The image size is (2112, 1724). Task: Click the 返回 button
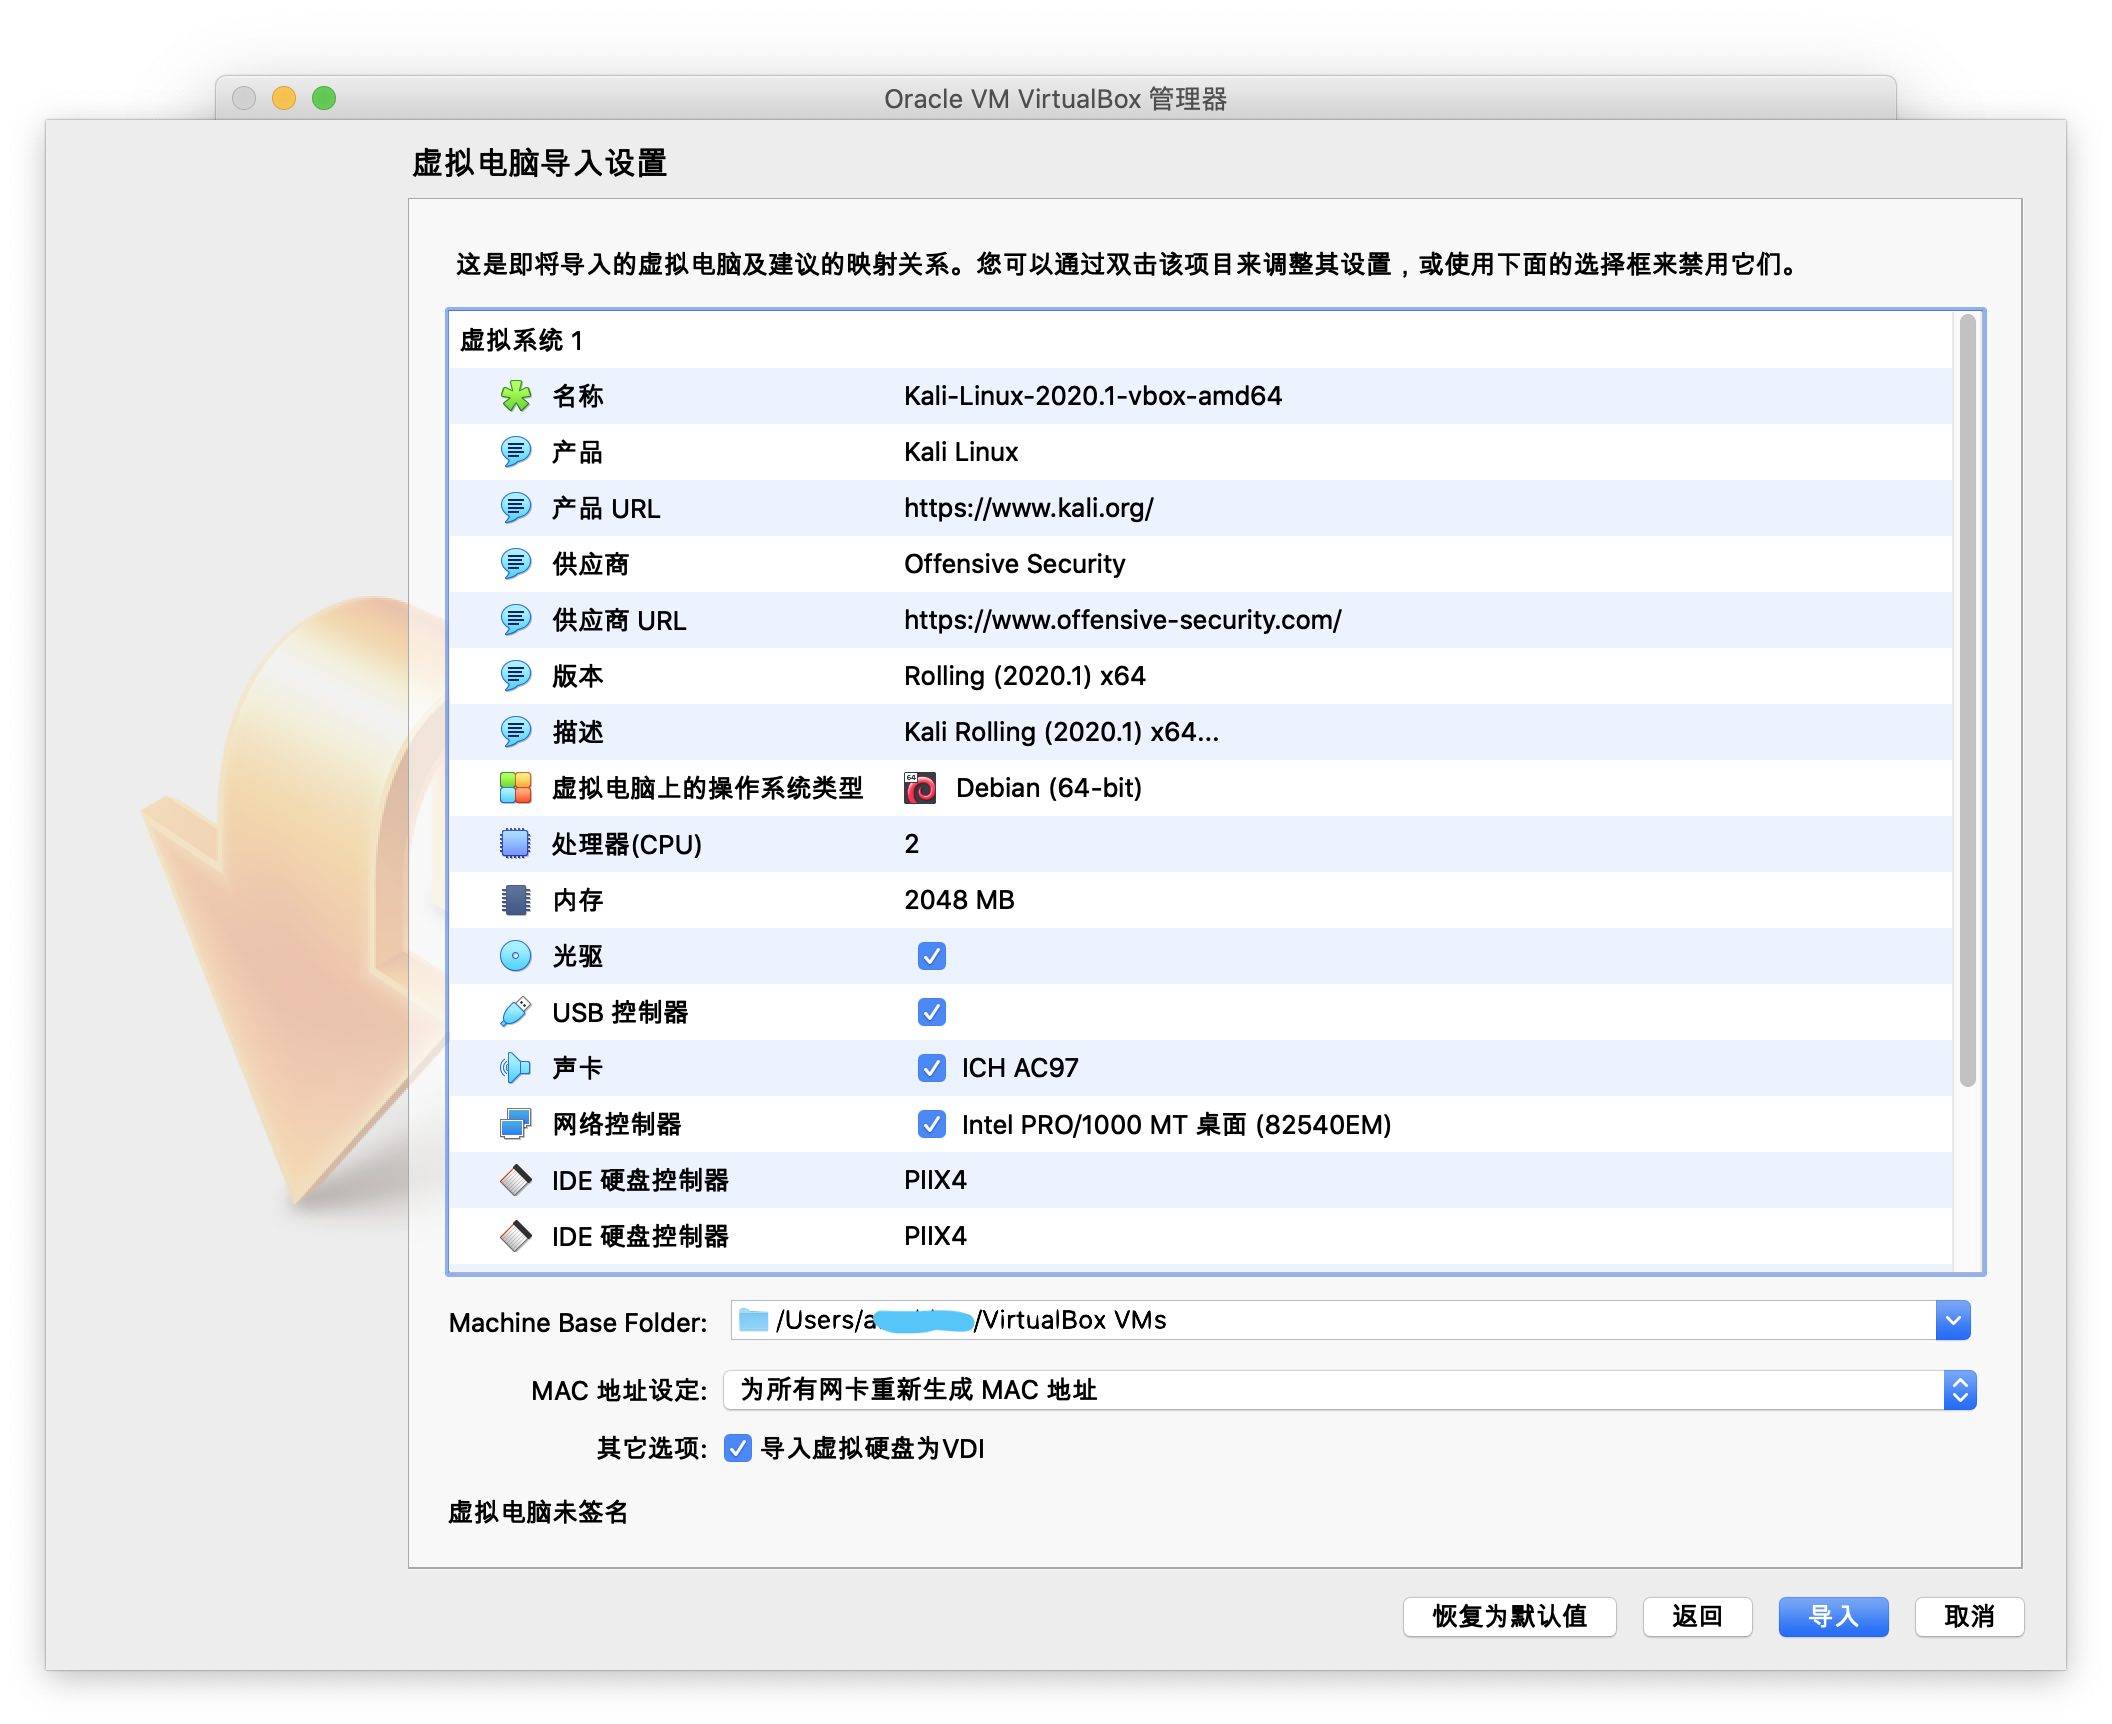tap(1697, 1616)
